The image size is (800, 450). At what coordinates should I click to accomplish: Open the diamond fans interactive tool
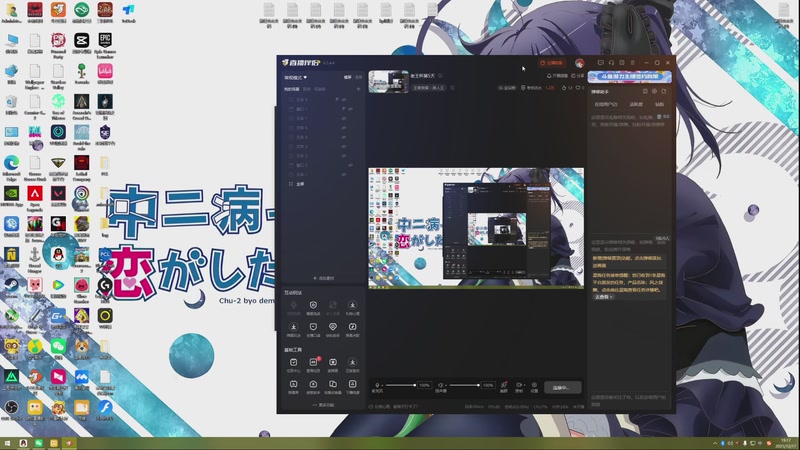333,329
